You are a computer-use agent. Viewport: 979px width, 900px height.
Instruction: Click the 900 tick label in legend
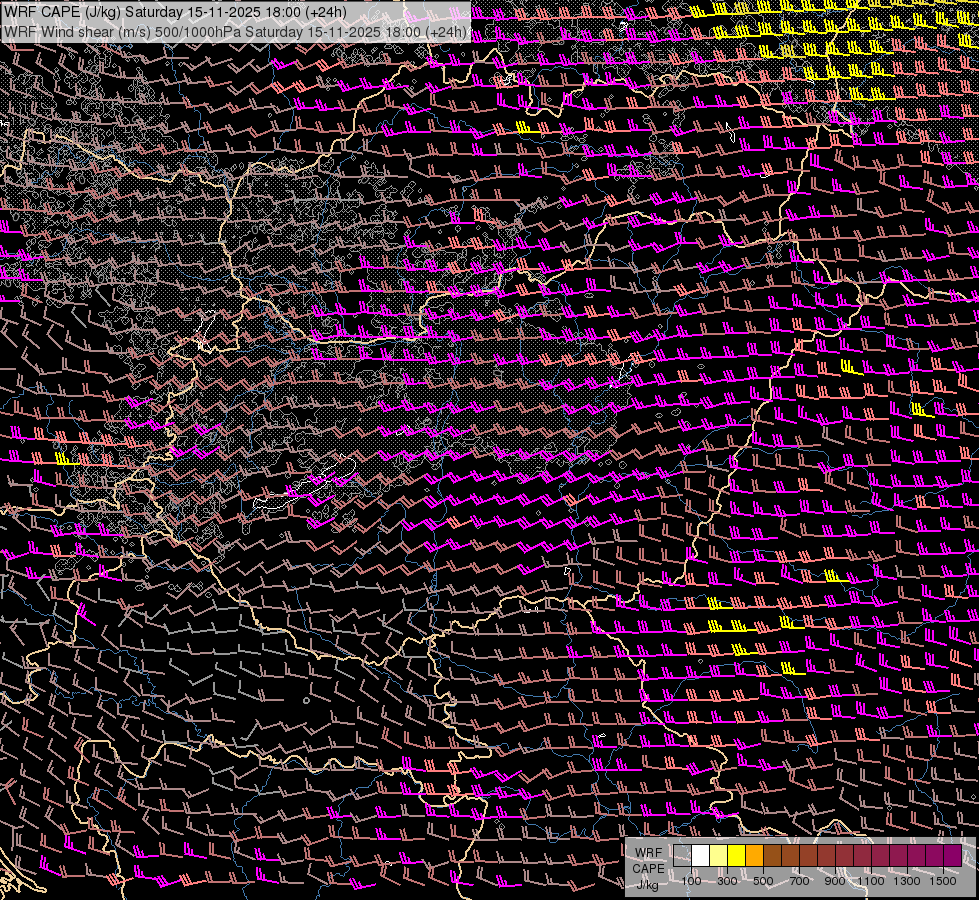(x=835, y=881)
